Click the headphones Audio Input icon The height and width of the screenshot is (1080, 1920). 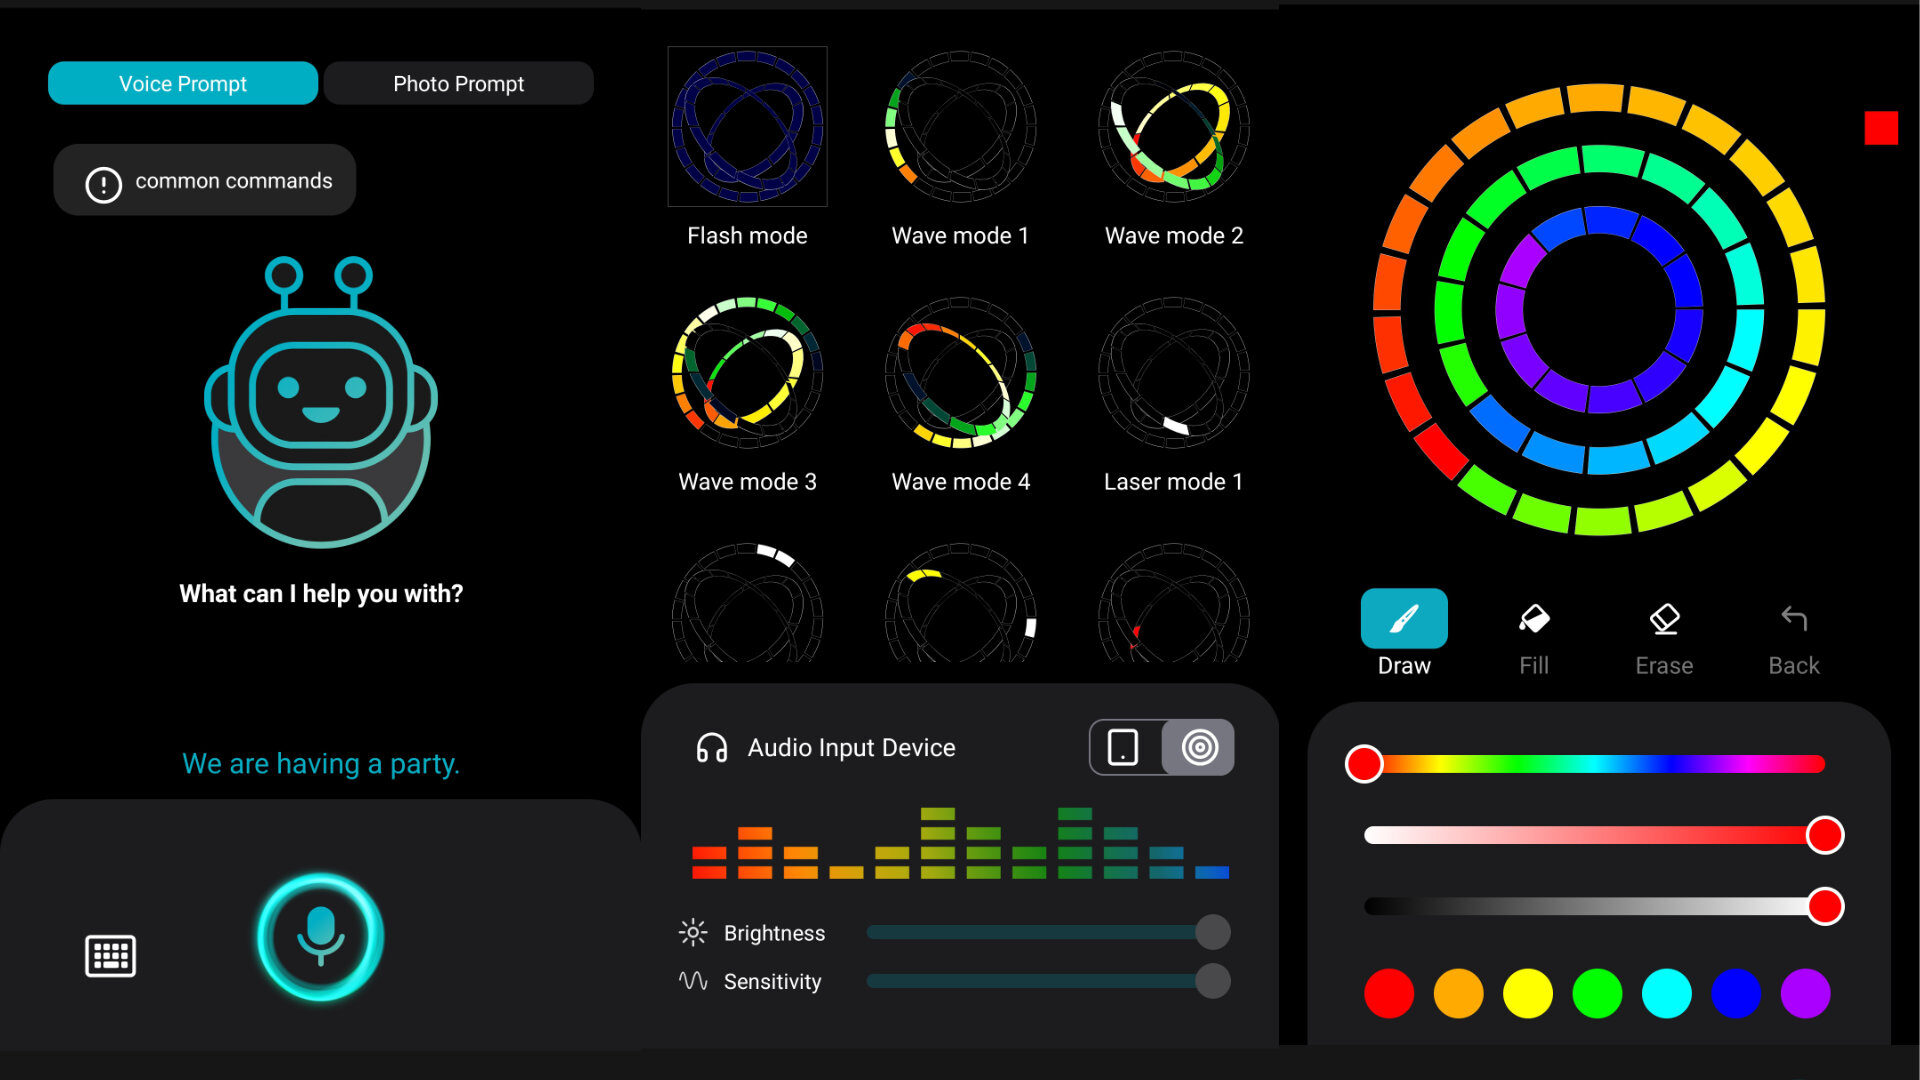pos(711,748)
